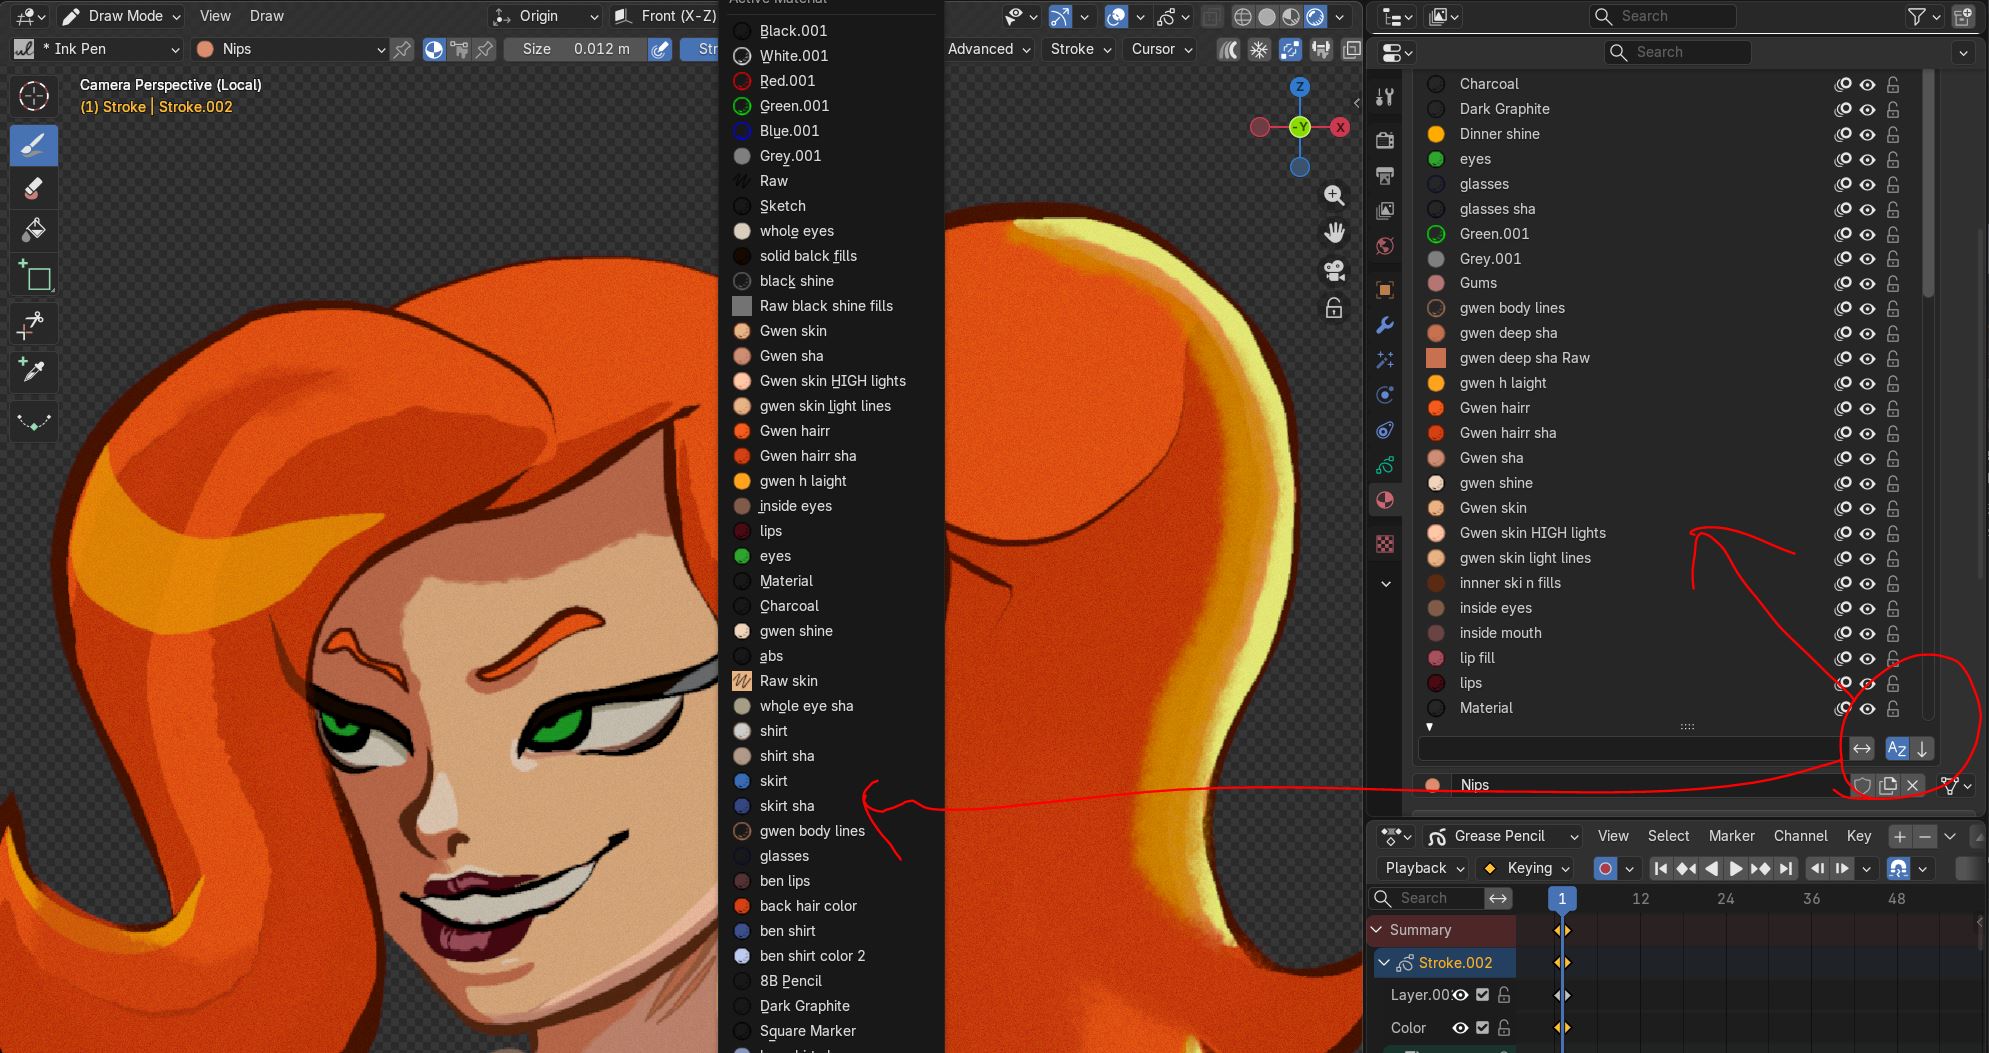Jump to the start frame button
The width and height of the screenshot is (1989, 1053).
(x=1661, y=868)
